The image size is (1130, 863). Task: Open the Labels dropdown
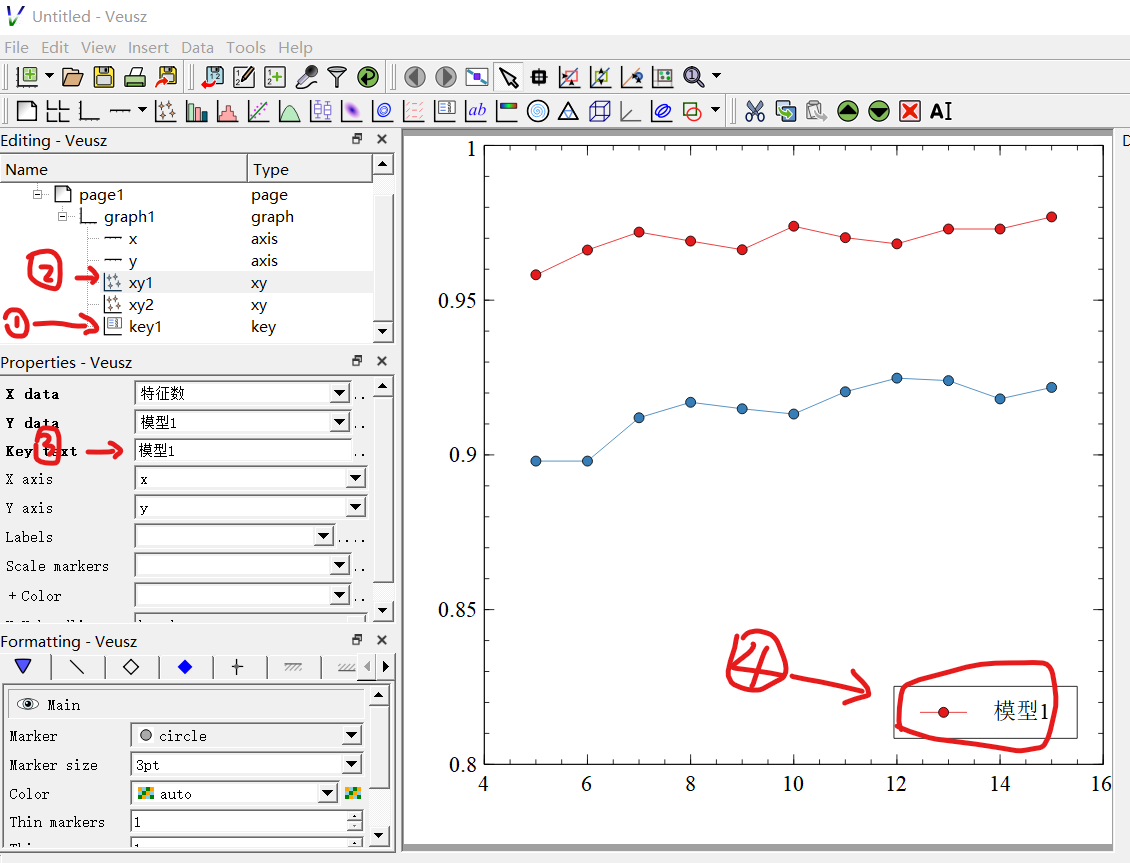click(x=324, y=536)
